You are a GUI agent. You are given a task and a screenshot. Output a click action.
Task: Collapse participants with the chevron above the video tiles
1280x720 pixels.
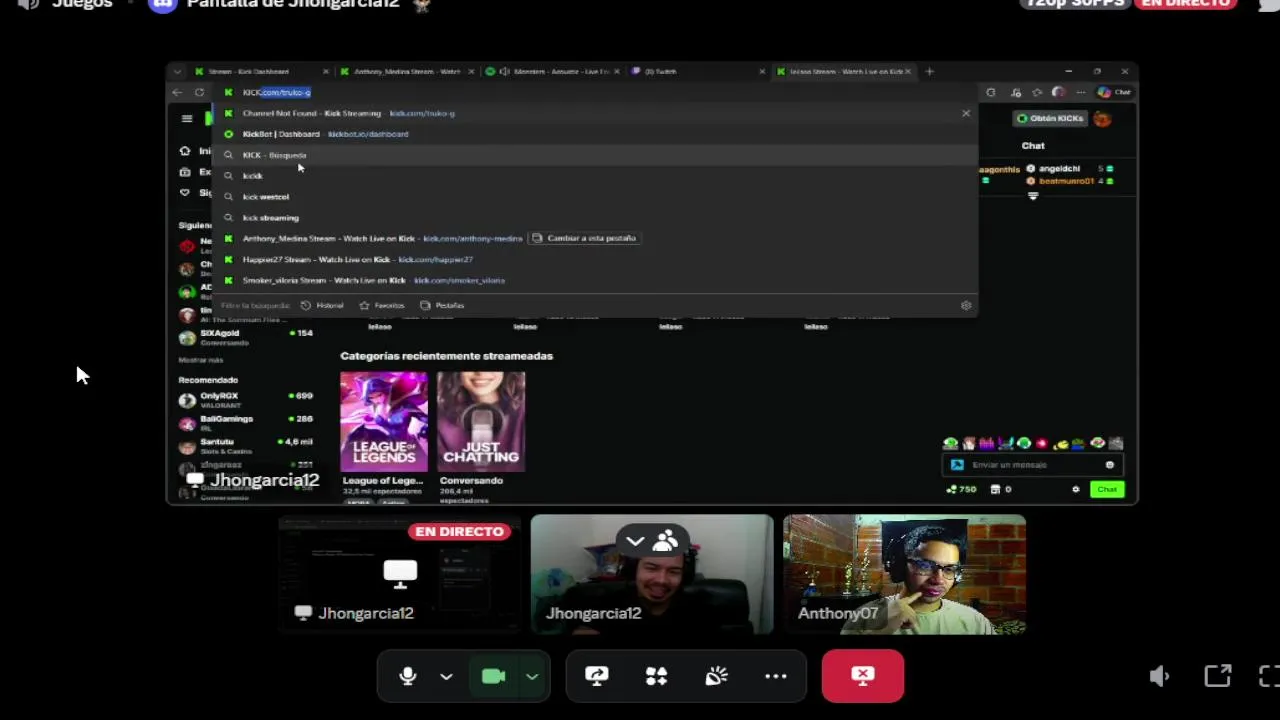tap(635, 541)
